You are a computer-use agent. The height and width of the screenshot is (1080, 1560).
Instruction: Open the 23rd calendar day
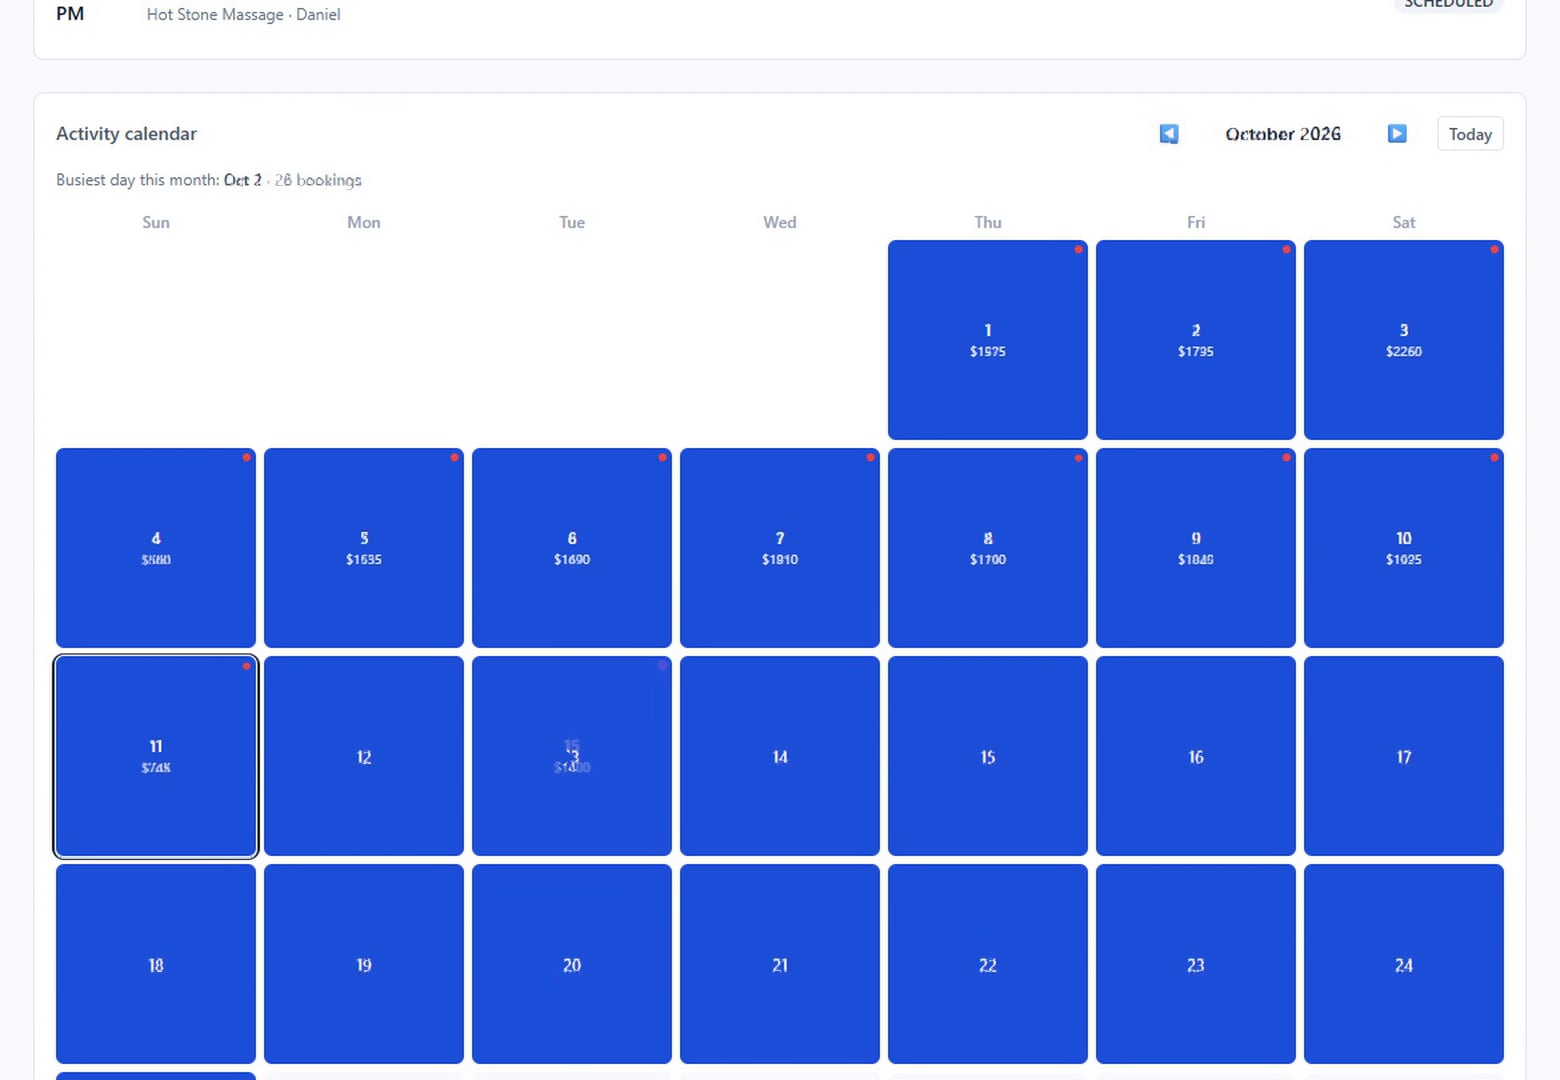(x=1196, y=964)
